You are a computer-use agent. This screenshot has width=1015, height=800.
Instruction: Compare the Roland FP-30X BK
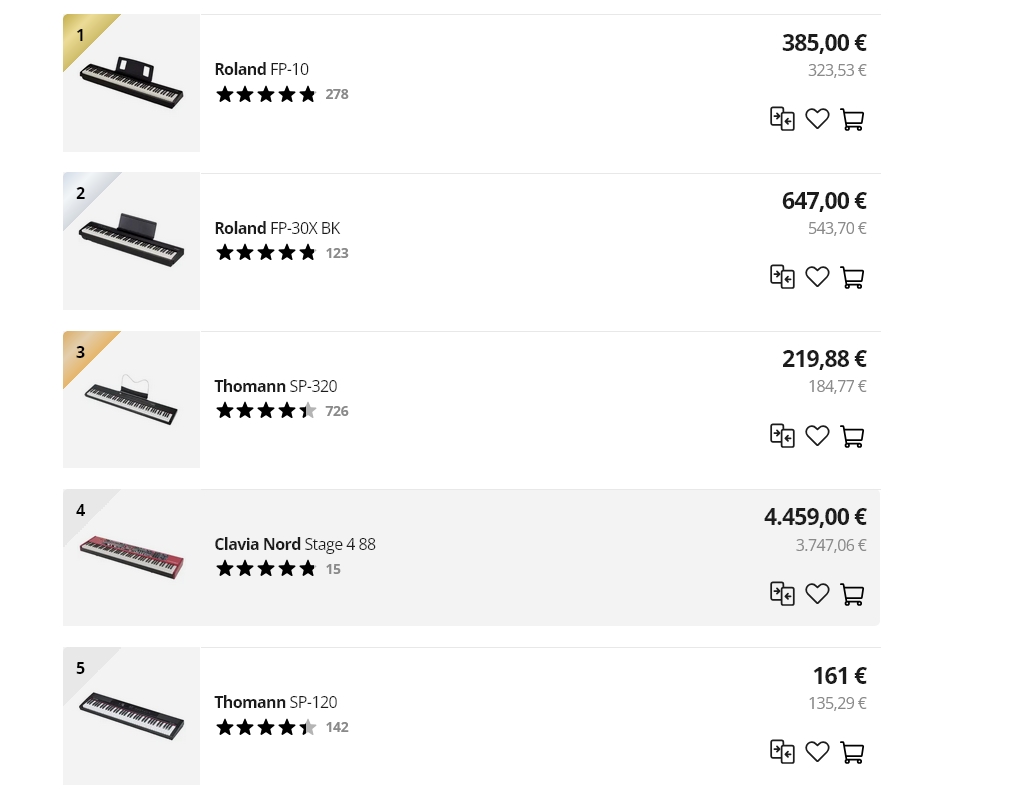click(782, 277)
